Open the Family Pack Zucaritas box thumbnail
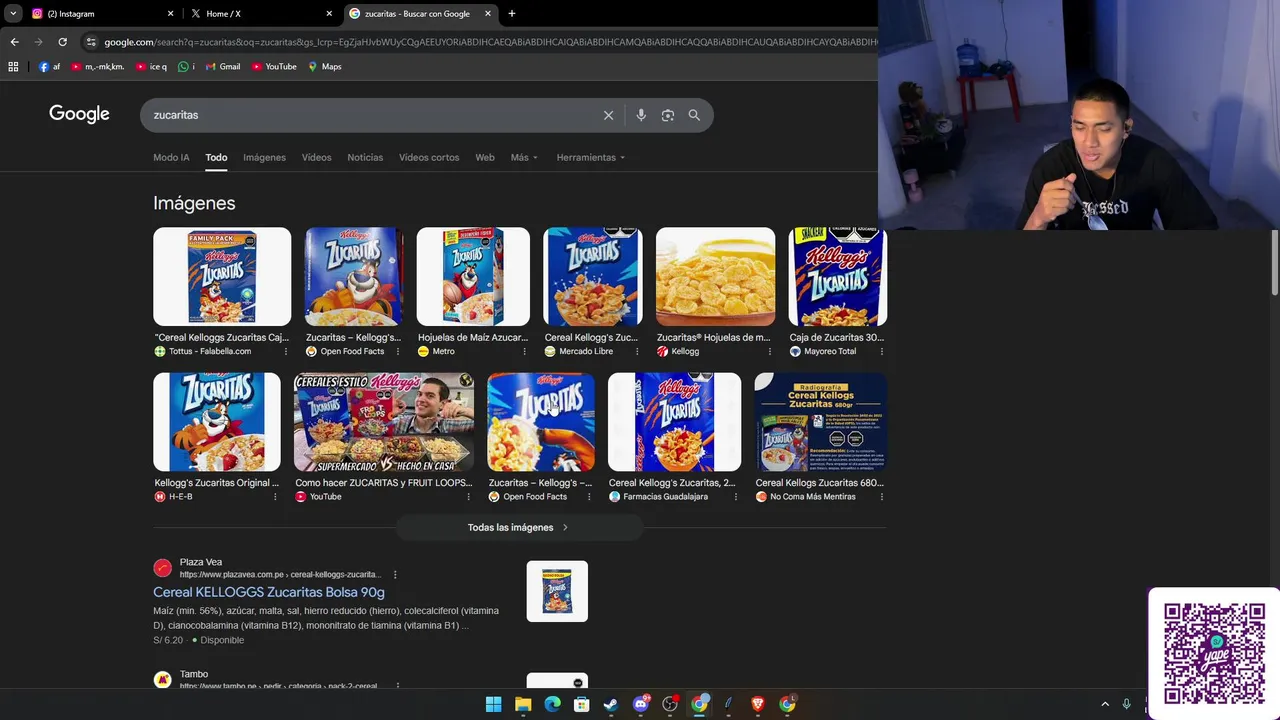Image resolution: width=1280 pixels, height=720 pixels. pos(222,277)
